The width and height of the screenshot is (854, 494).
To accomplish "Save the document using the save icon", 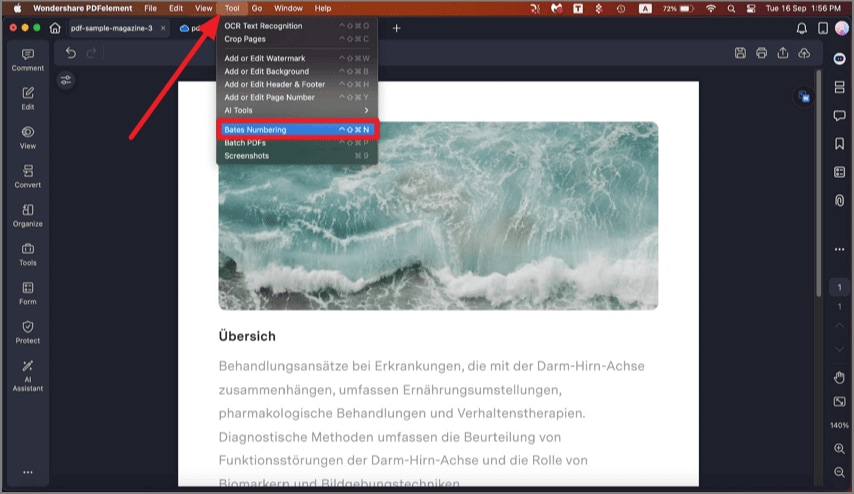I will point(740,53).
